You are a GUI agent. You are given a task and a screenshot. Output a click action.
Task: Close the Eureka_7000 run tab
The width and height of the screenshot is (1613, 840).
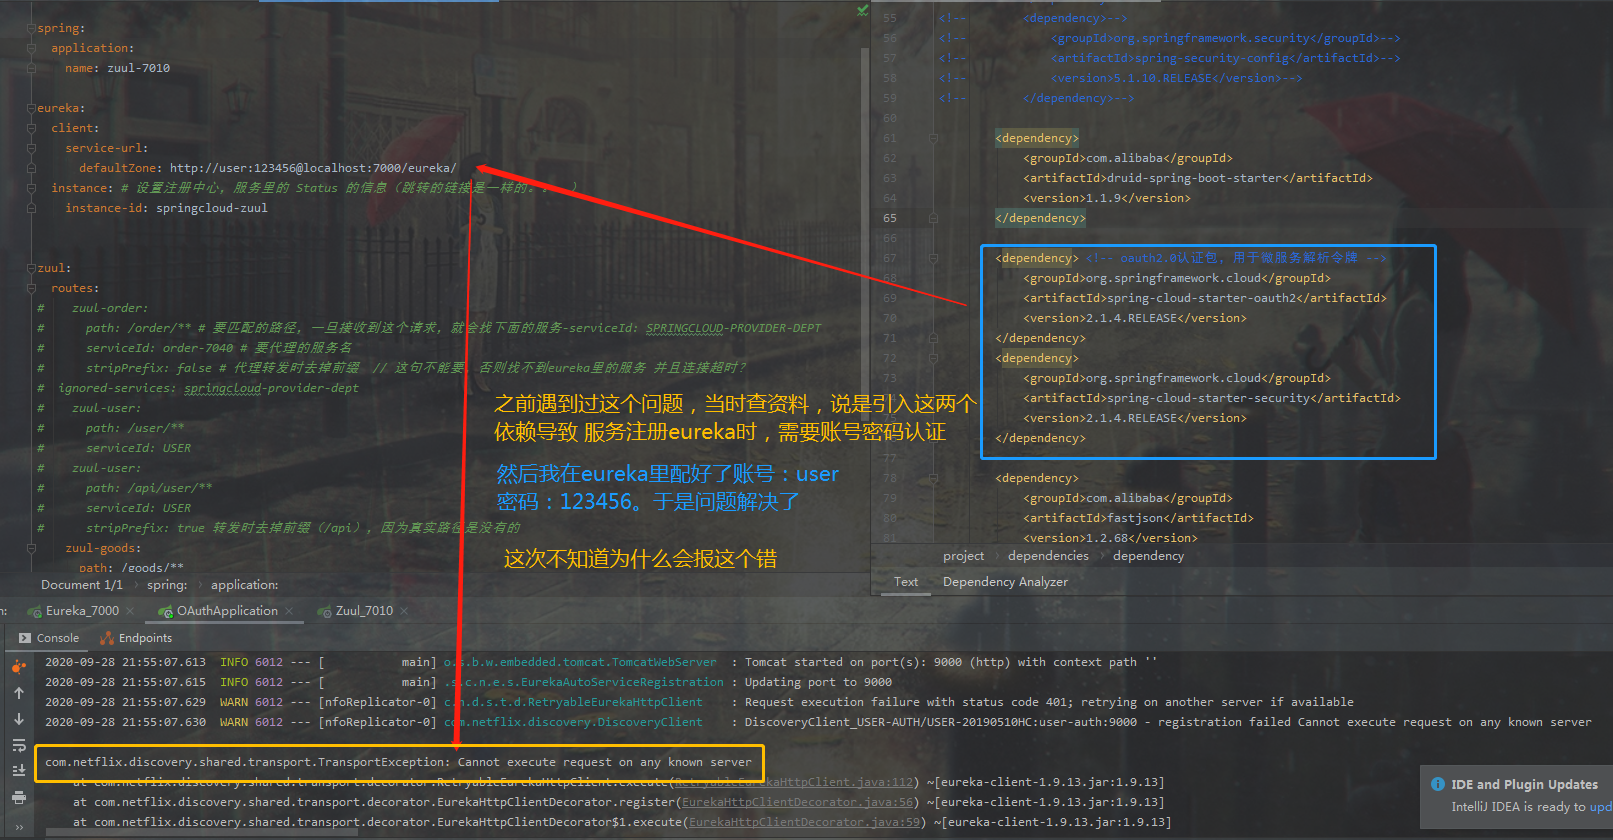(131, 611)
